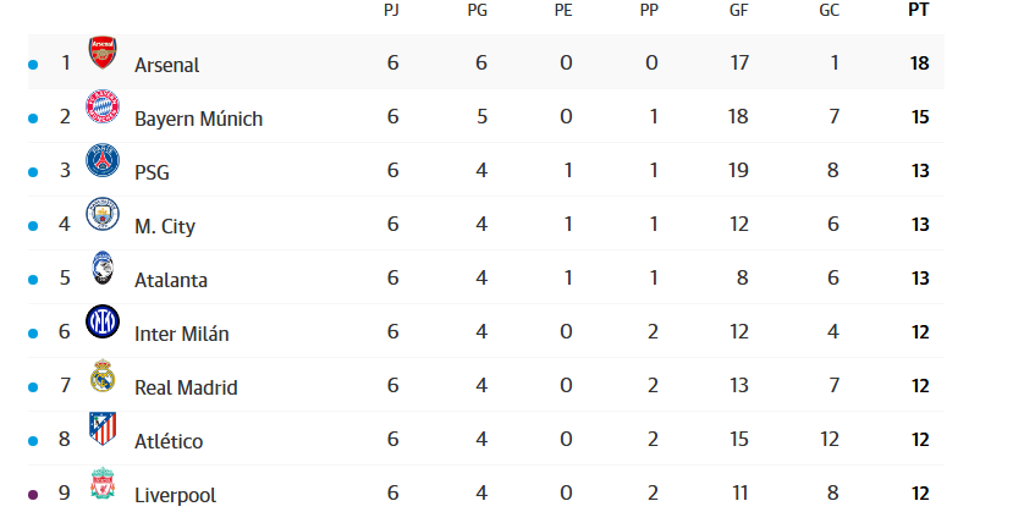Click the PSG club crest
1024x512 pixels.
point(102,161)
